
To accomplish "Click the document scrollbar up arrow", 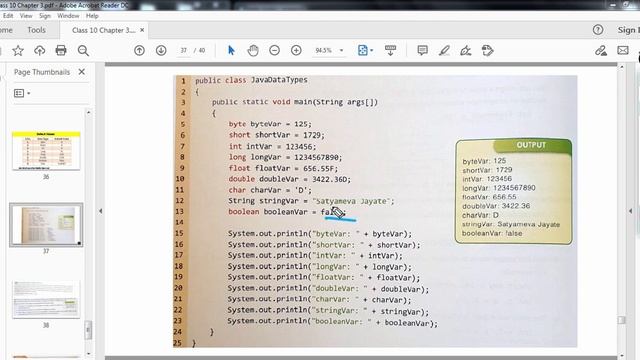I will pyautogui.click(x=622, y=67).
